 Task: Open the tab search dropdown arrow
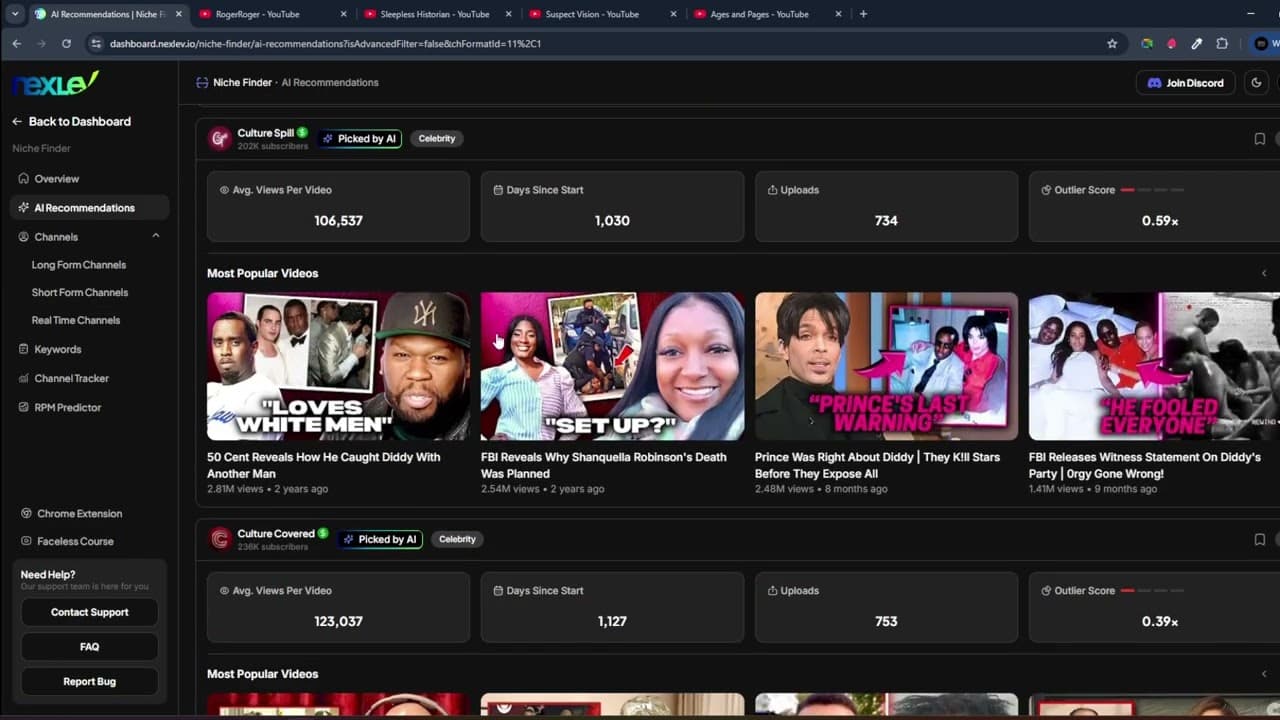click(14, 14)
